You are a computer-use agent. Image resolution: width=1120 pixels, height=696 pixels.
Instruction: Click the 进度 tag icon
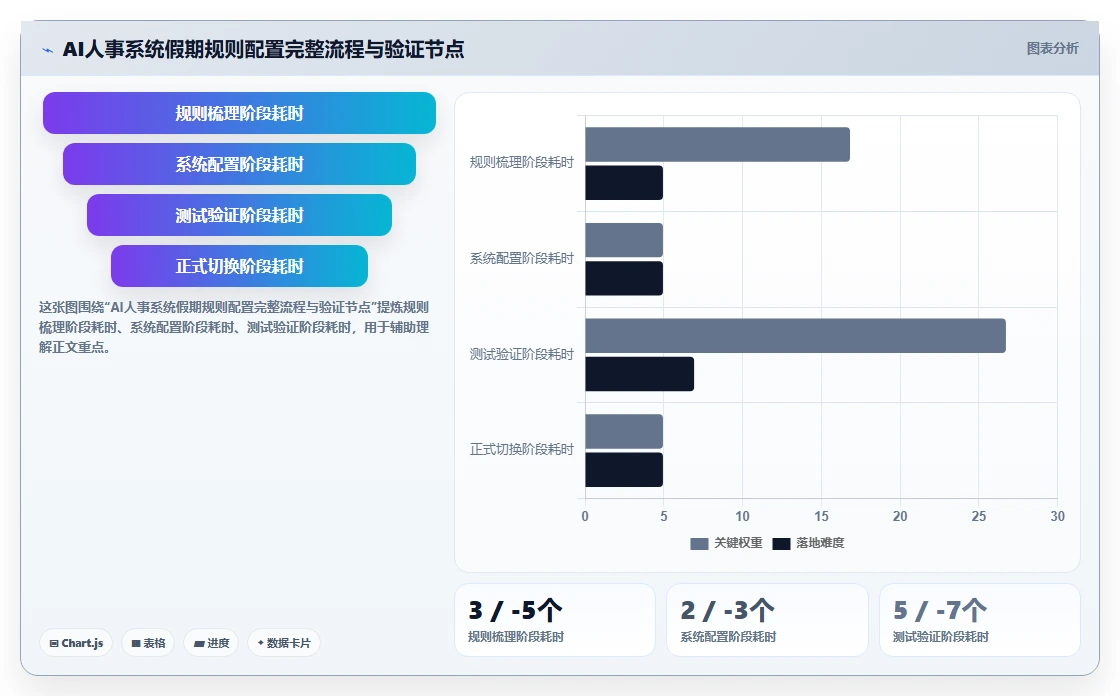199,643
